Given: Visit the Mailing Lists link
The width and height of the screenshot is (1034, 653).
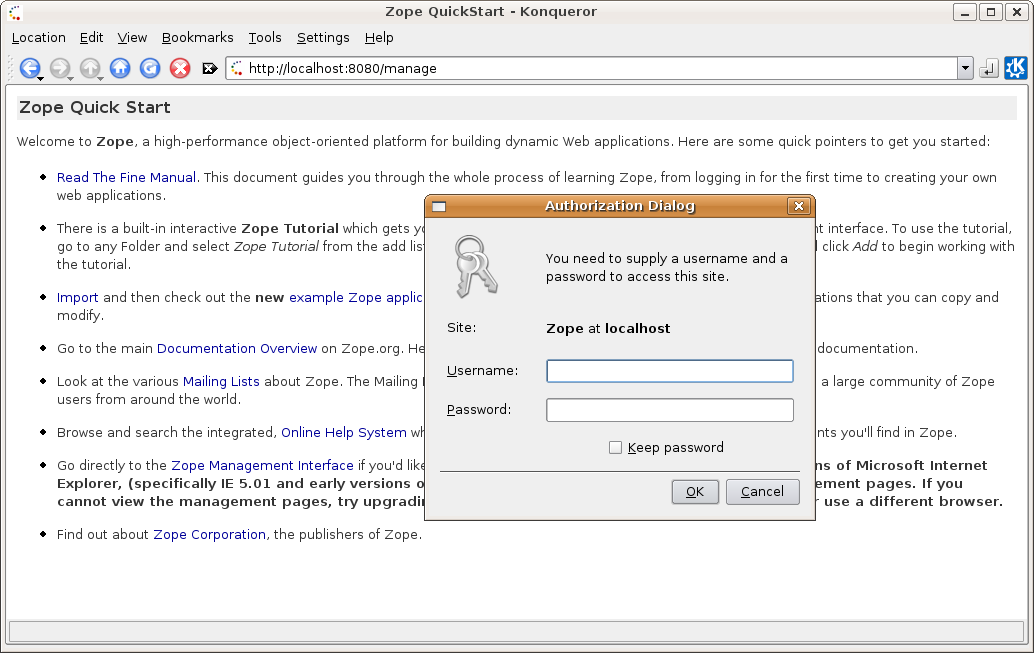Looking at the screenshot, I should pos(221,381).
